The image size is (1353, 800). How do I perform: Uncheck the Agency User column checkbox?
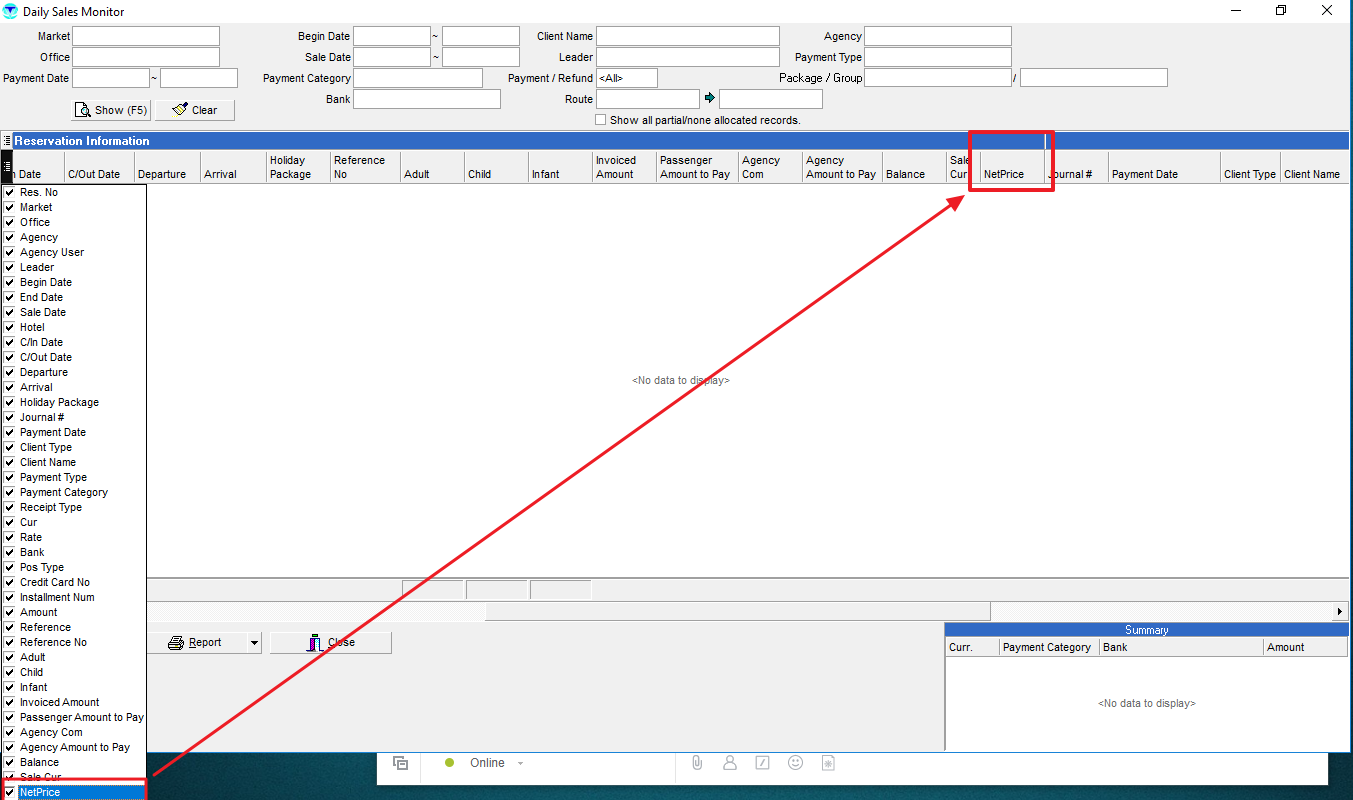point(9,252)
